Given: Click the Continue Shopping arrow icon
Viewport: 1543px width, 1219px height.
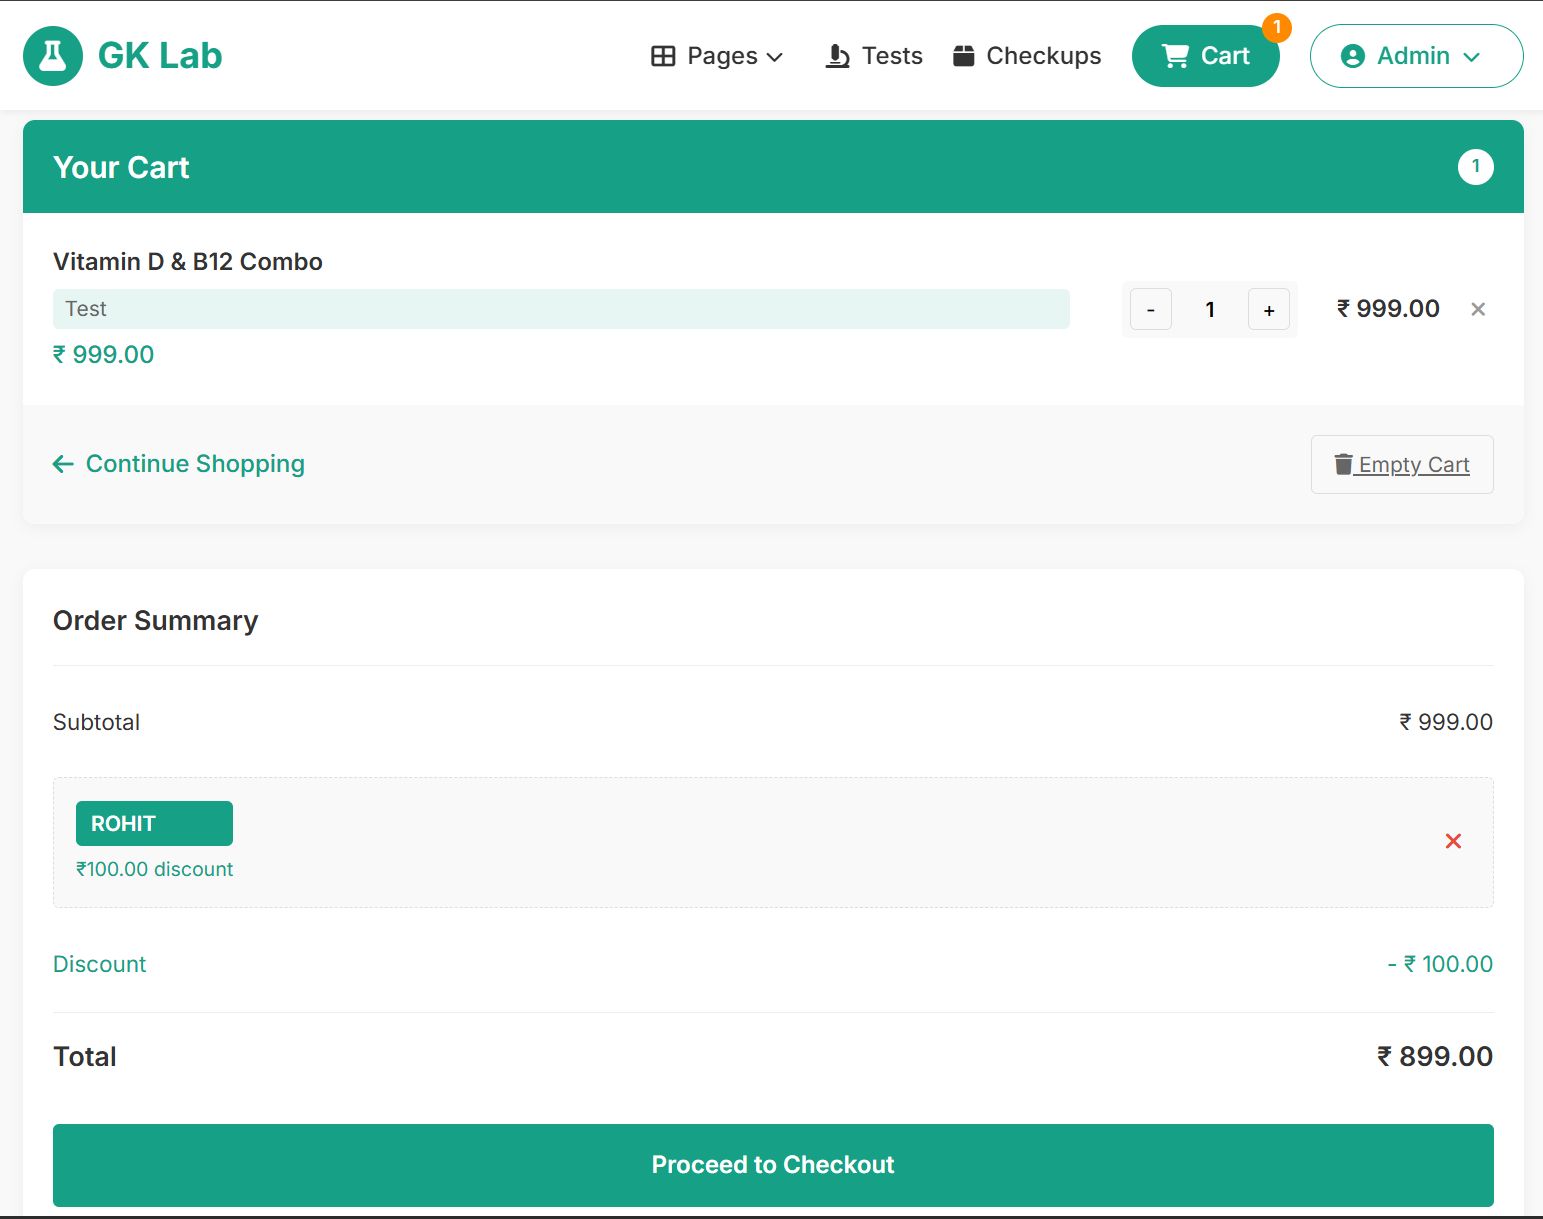Looking at the screenshot, I should [x=62, y=464].
